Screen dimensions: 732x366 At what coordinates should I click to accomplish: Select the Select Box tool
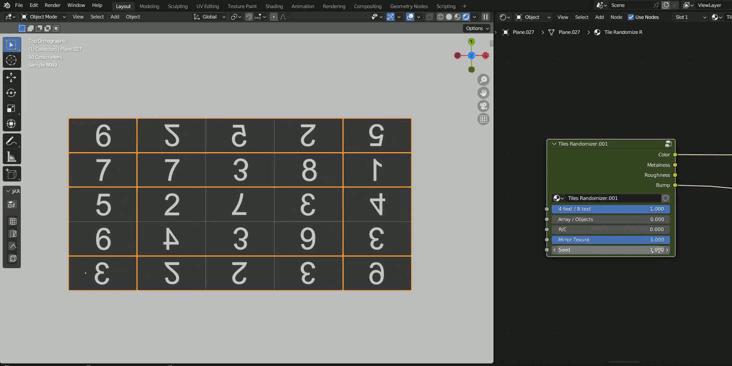coord(11,45)
